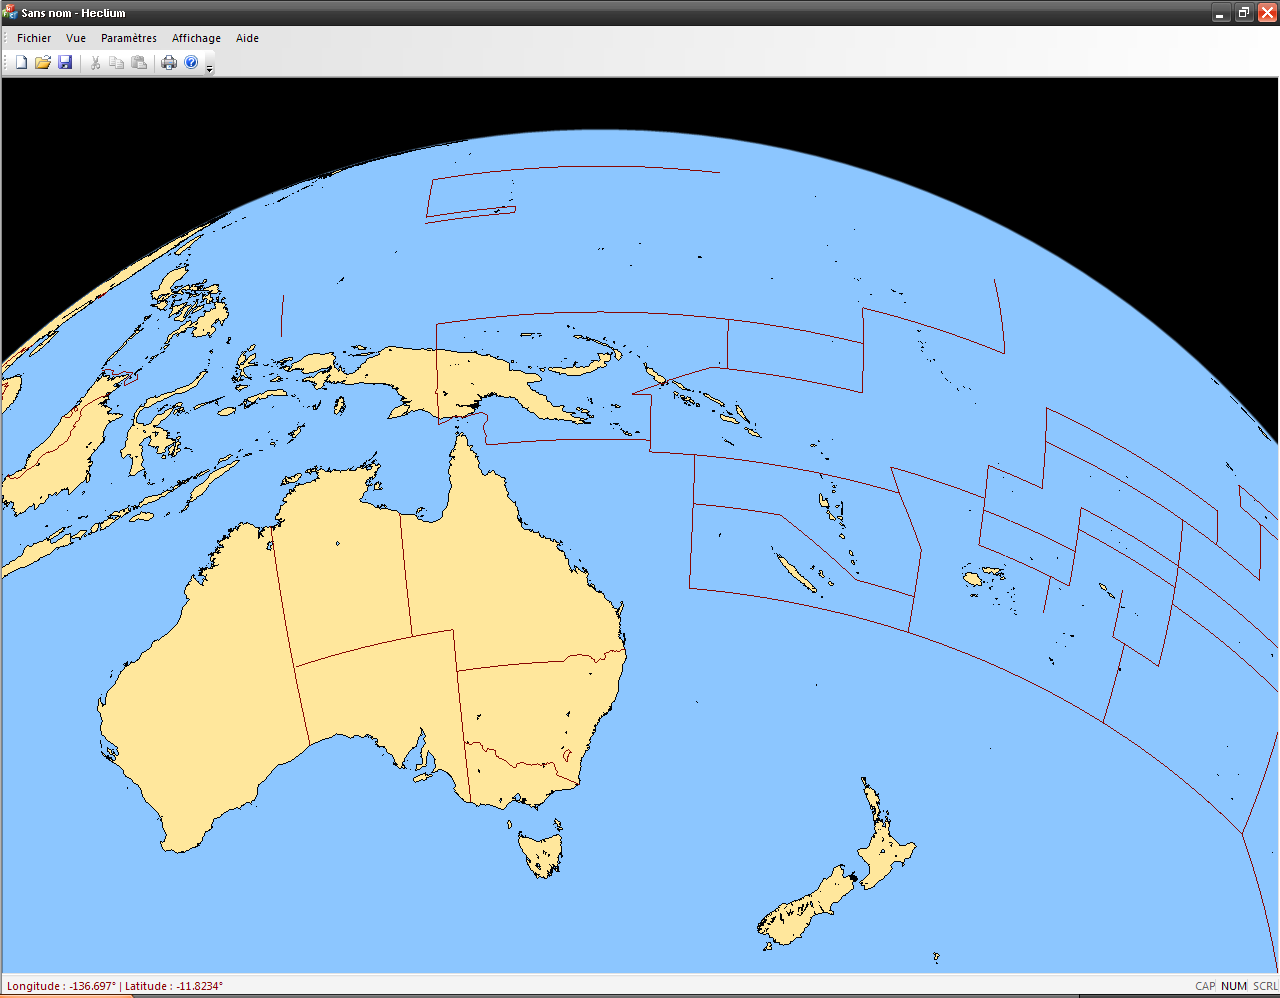Viewport: 1280px width, 998px height.
Task: Click the Heclium app icon in the title bar
Action: (x=10, y=13)
